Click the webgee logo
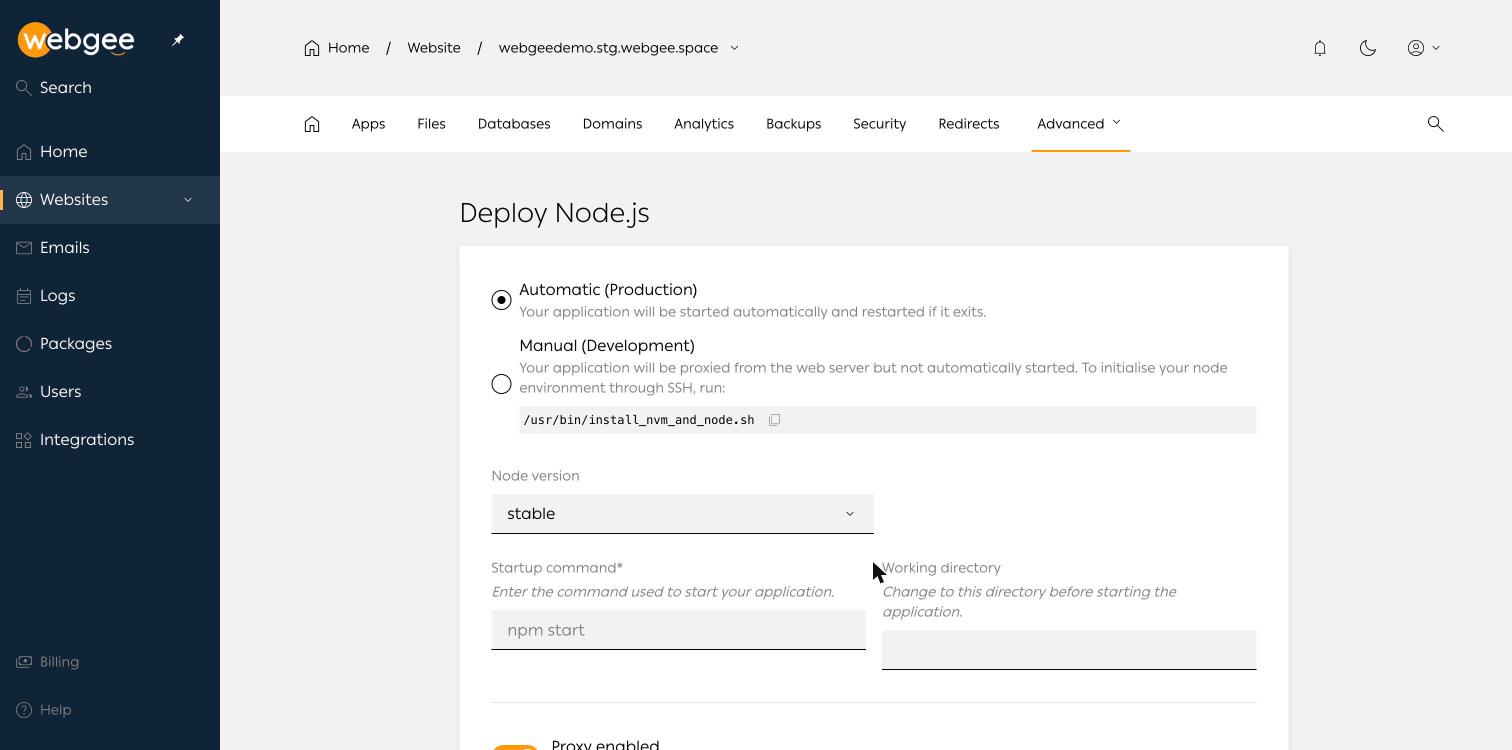The image size is (1512, 750). pyautogui.click(x=76, y=40)
